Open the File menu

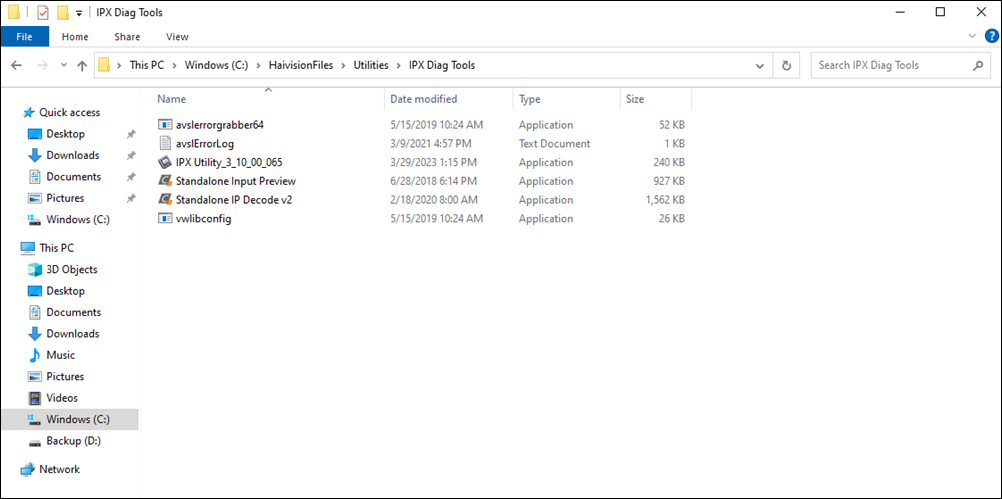pyautogui.click(x=24, y=37)
